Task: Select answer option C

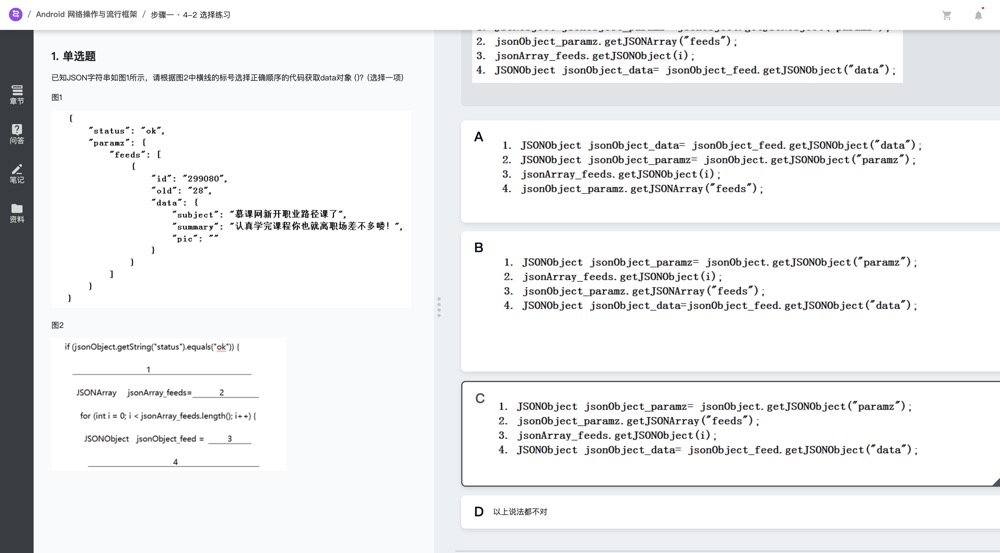Action: pos(730,434)
